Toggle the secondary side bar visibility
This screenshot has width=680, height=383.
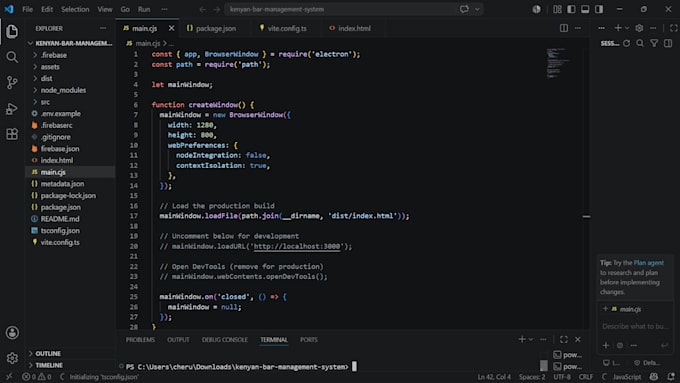coord(599,9)
